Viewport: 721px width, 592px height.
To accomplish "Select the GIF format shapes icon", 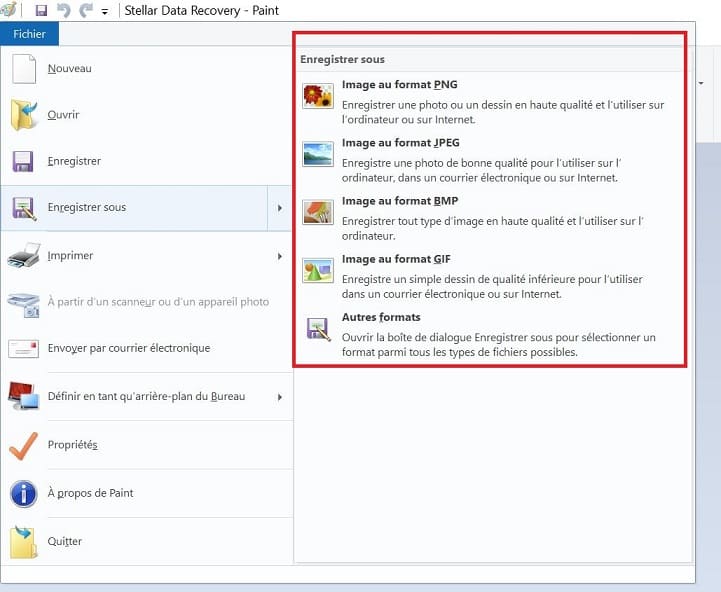I will pos(318,270).
